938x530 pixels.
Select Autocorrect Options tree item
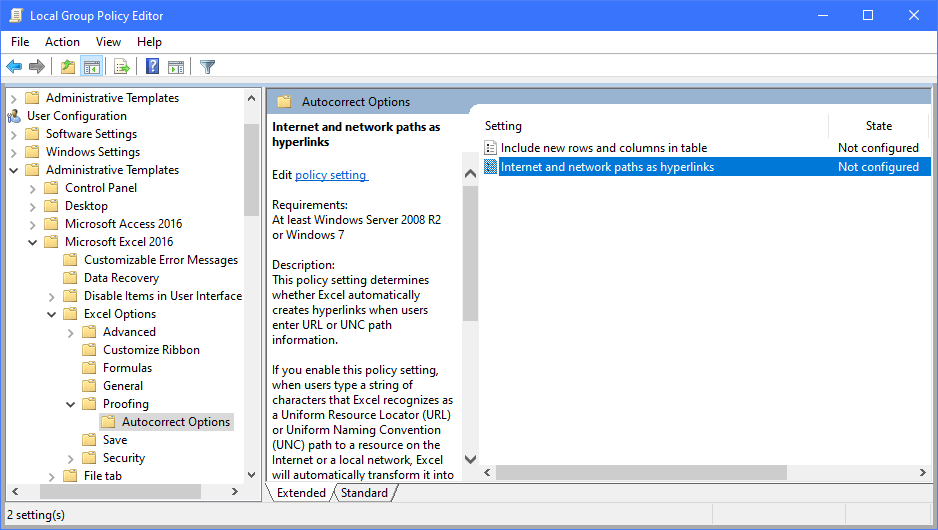(x=176, y=422)
